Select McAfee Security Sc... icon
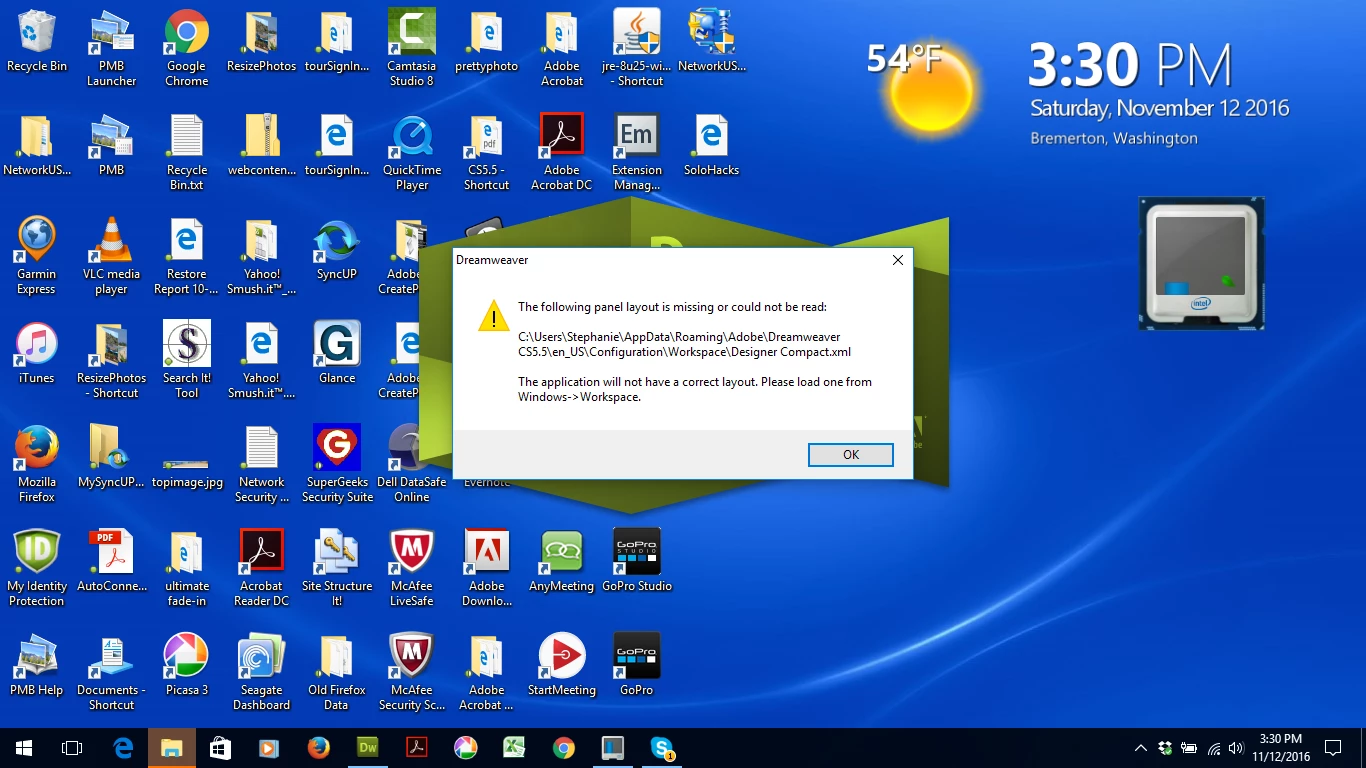This screenshot has height=768, width=1366. tap(411, 673)
